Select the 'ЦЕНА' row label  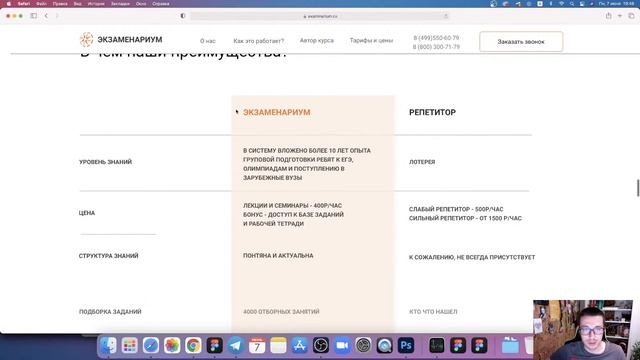pyautogui.click(x=87, y=213)
